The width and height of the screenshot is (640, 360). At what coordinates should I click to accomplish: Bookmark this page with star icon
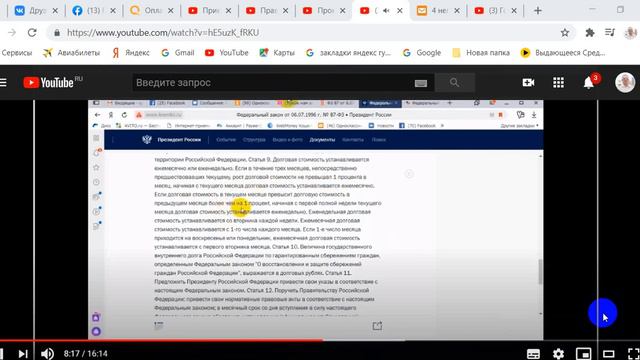point(564,33)
